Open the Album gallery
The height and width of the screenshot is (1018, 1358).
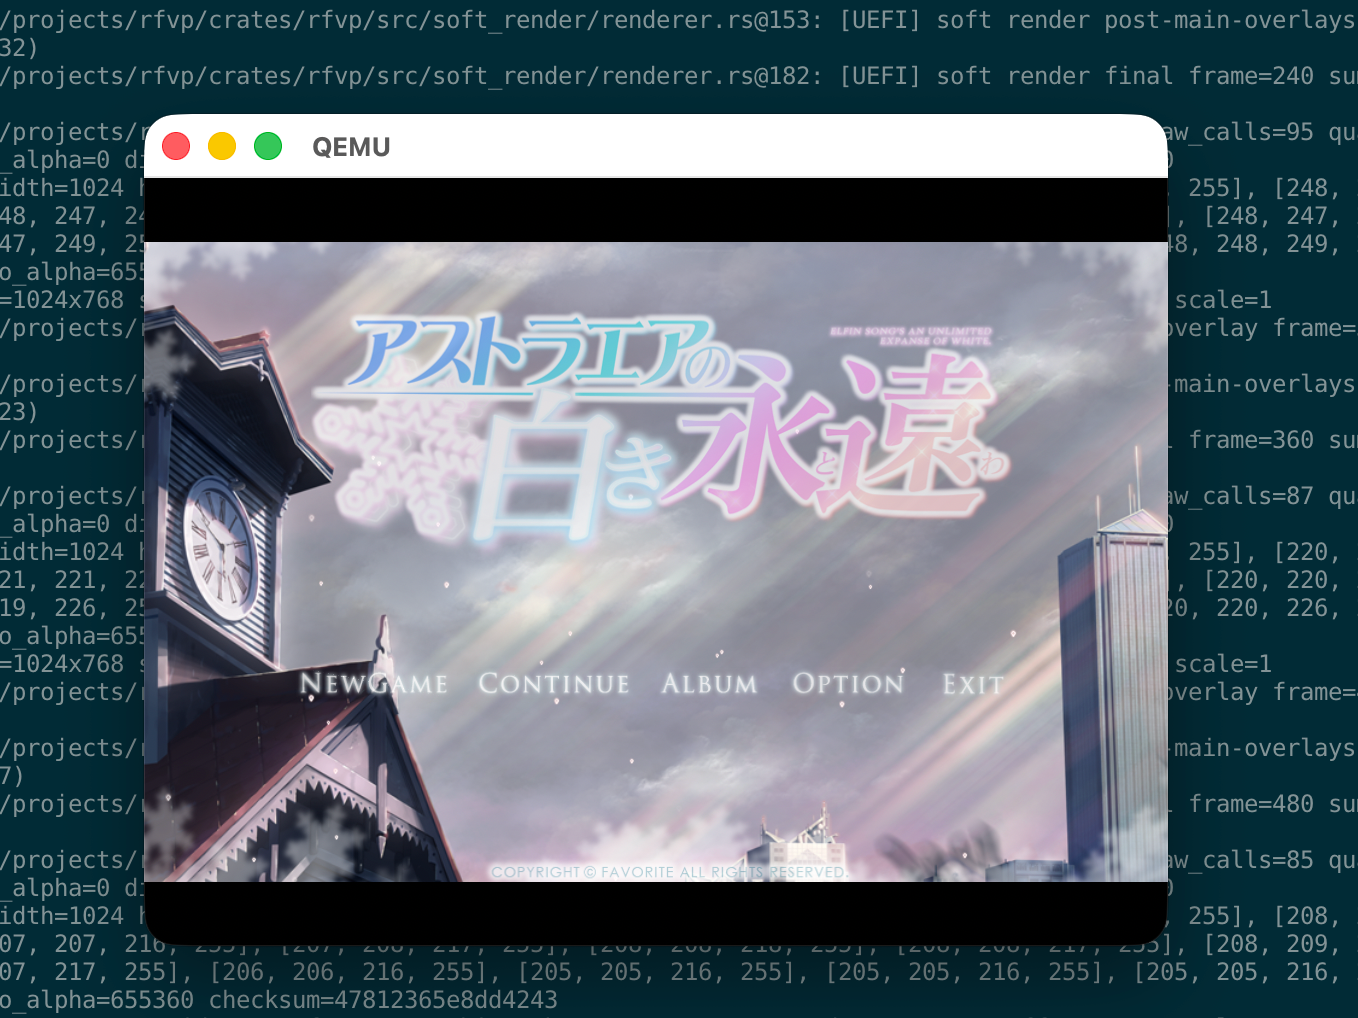(709, 684)
